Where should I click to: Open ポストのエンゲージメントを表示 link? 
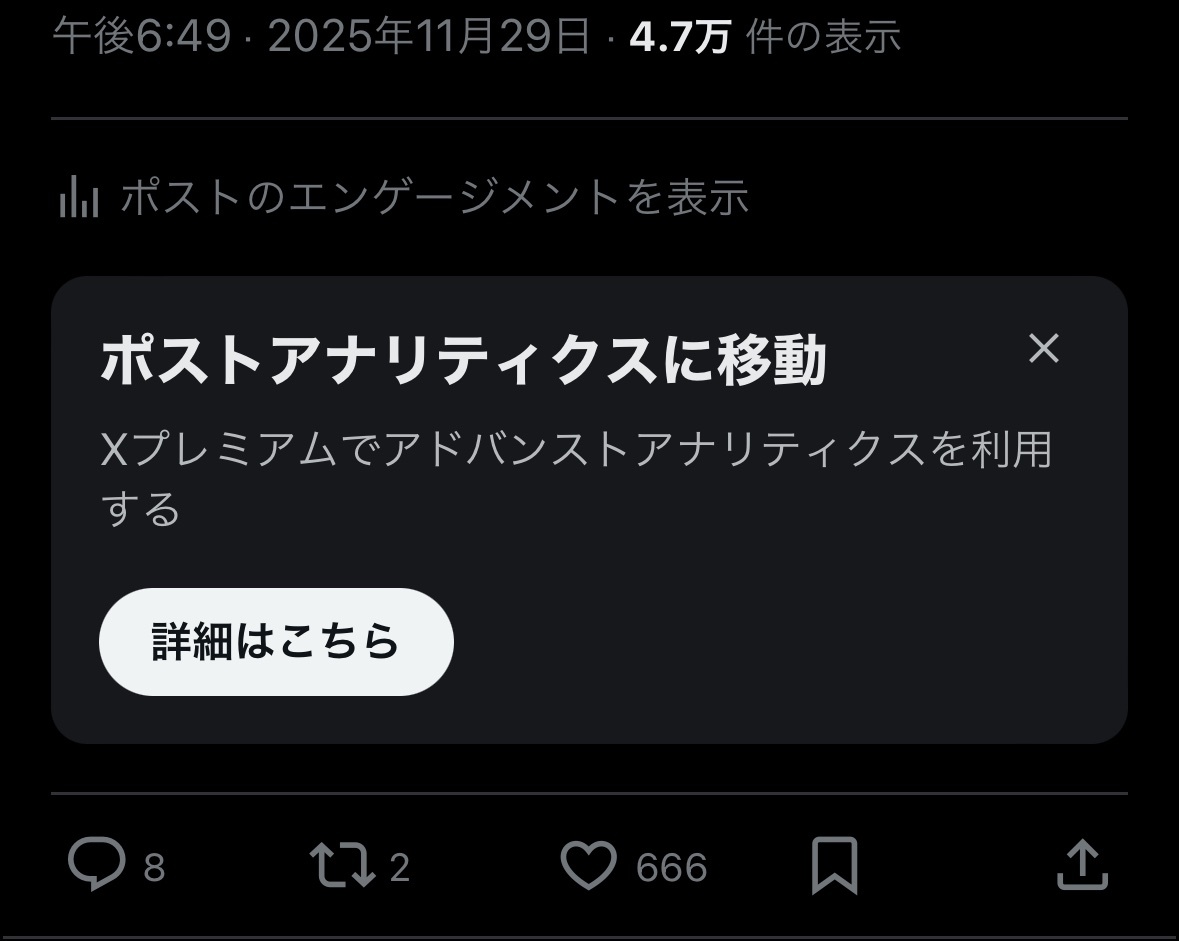click(435, 197)
